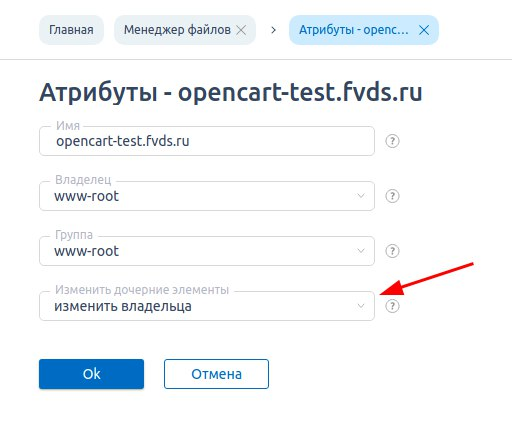Open the Группа www-root select box
The height and width of the screenshot is (421, 512).
pyautogui.click(x=207, y=251)
